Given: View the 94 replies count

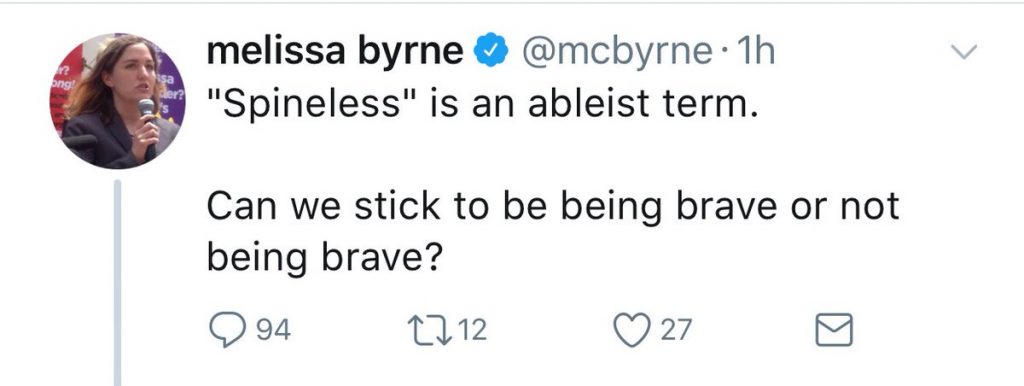Looking at the screenshot, I should [x=272, y=330].
